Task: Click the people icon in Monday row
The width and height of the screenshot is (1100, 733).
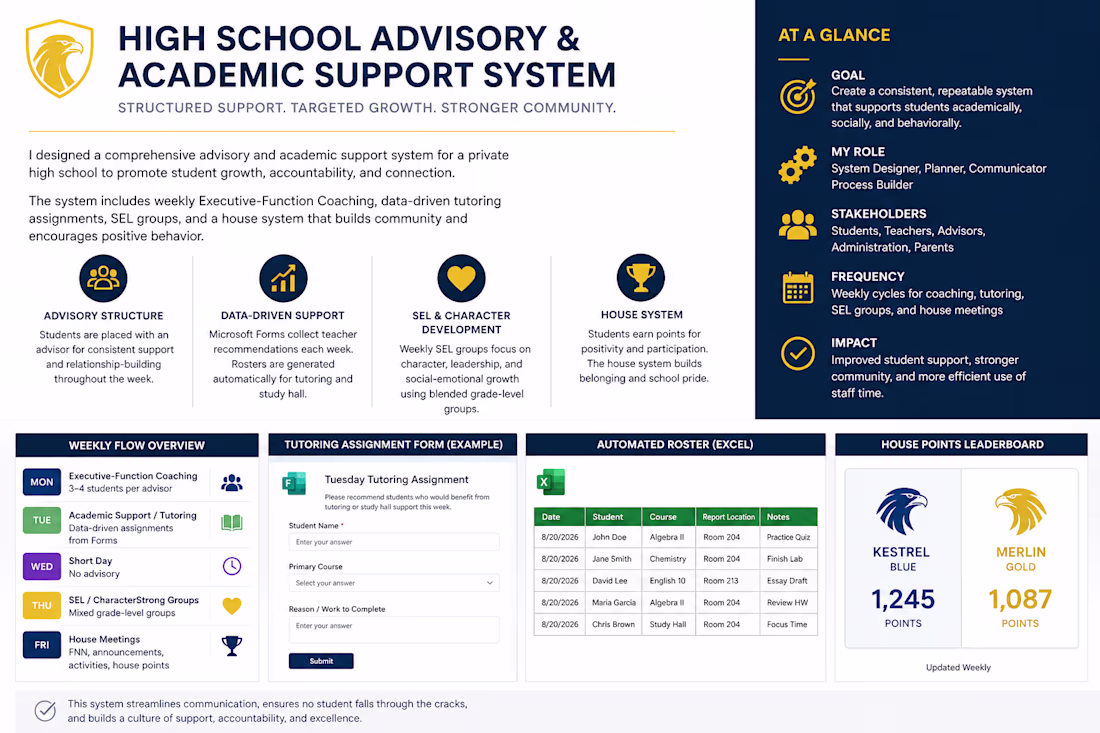Action: coord(232,483)
